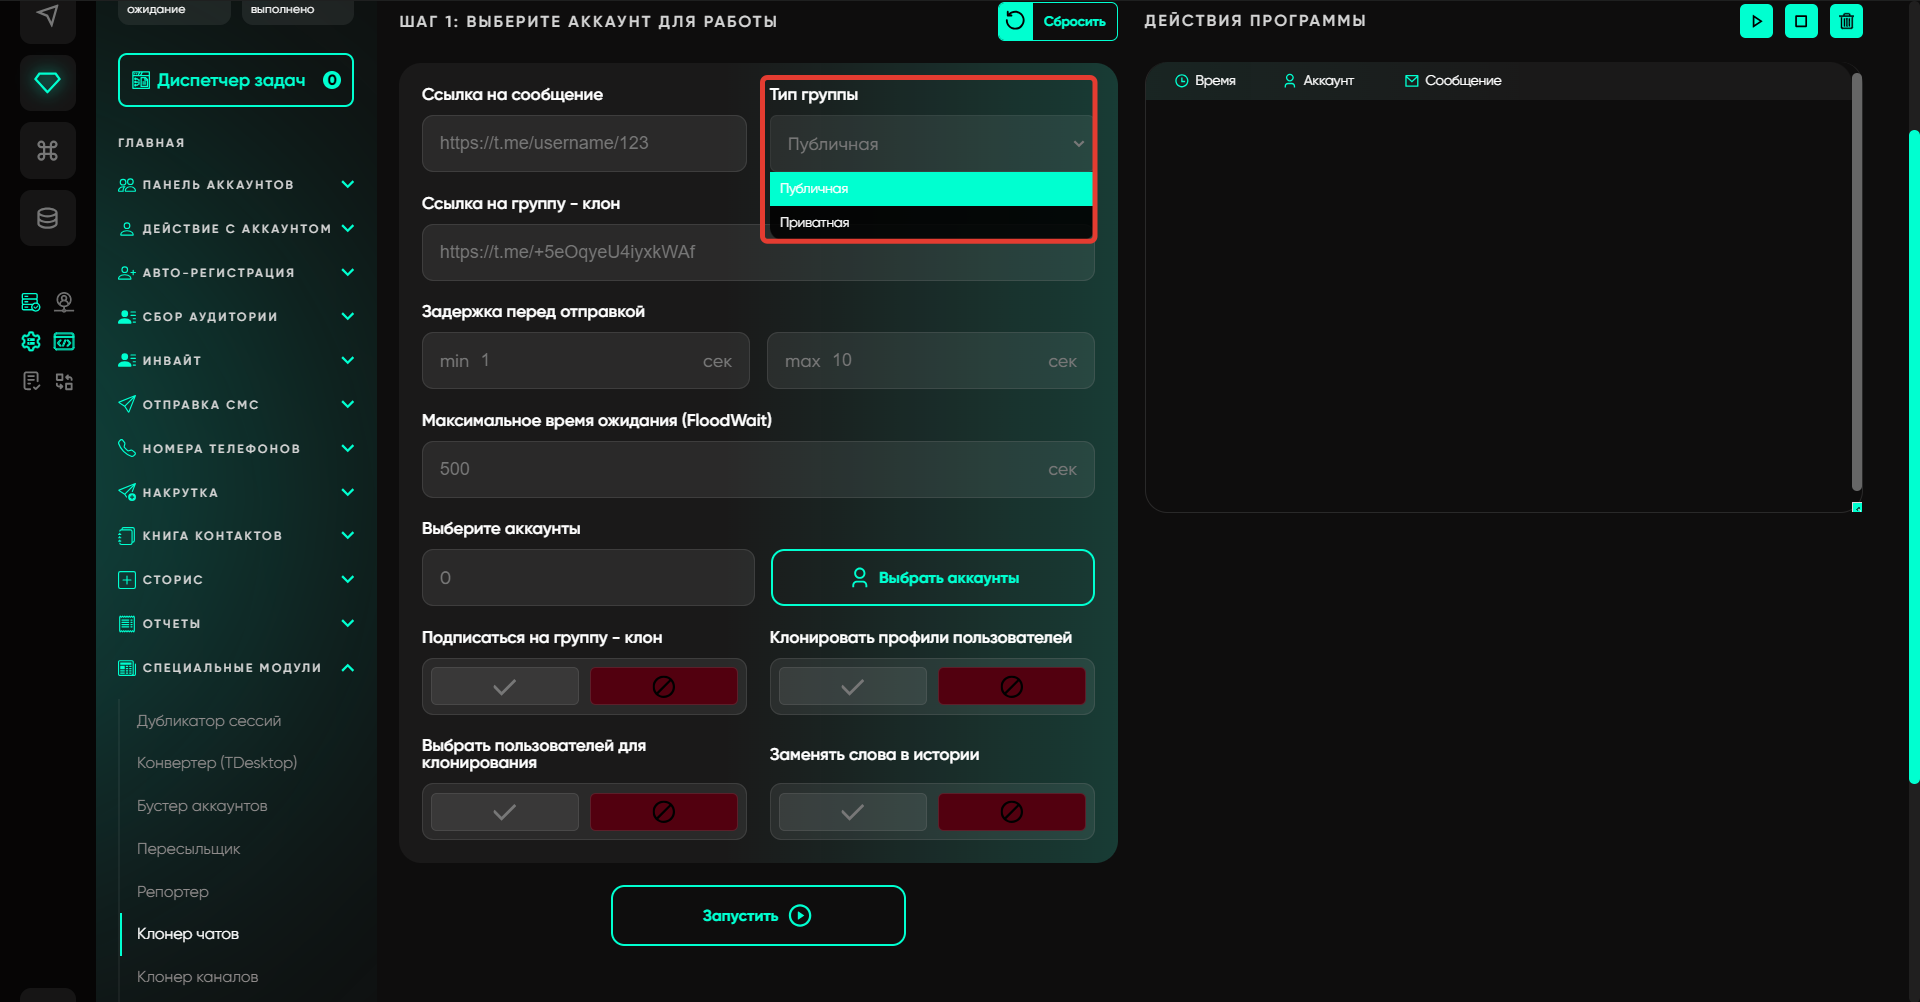Click the Выбрать аккаунты button

[x=932, y=578]
